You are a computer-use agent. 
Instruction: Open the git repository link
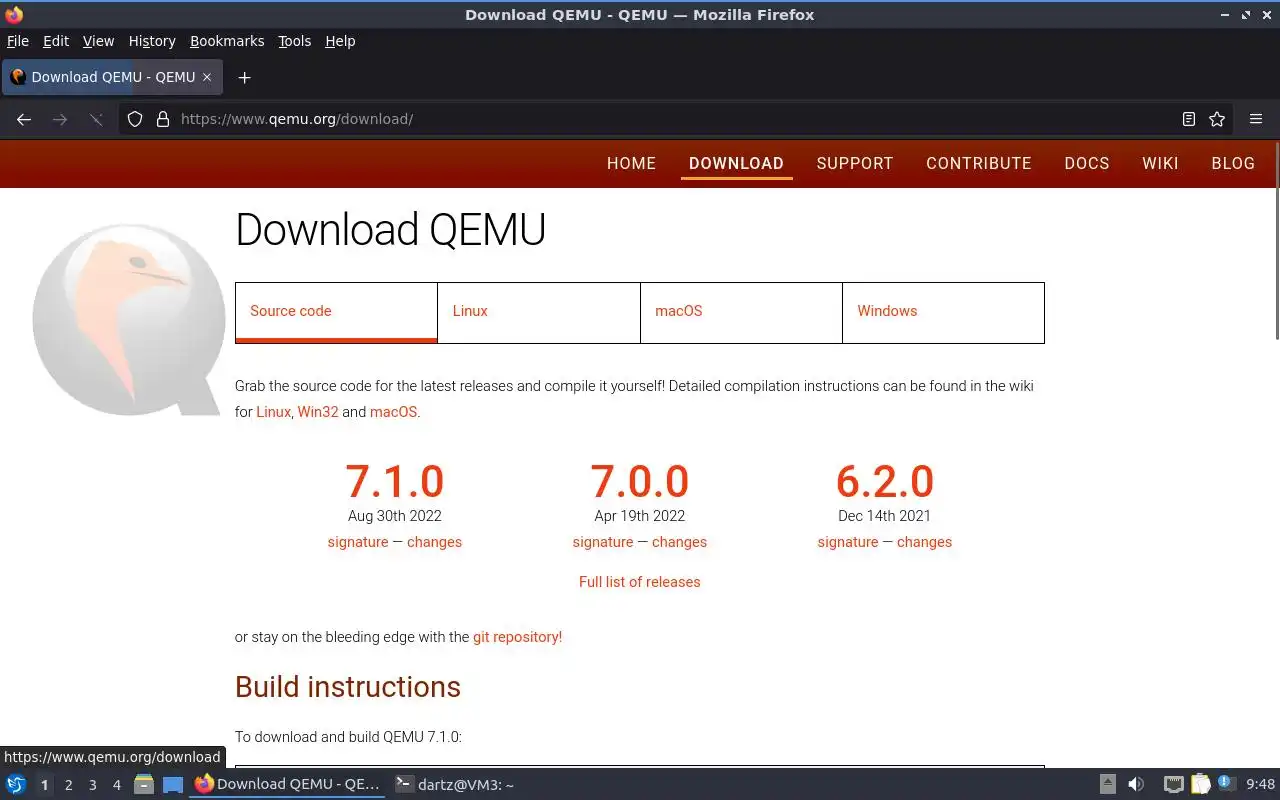[517, 637]
